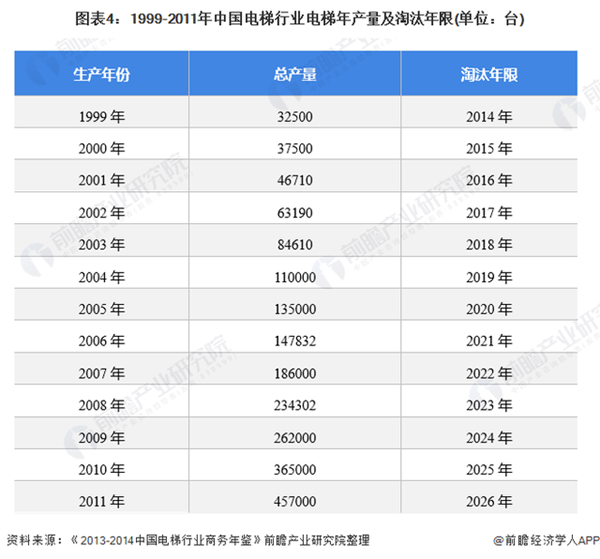Click the 1999 年 production year cell
Image resolution: width=600 pixels, height=559 pixels.
pos(102,116)
